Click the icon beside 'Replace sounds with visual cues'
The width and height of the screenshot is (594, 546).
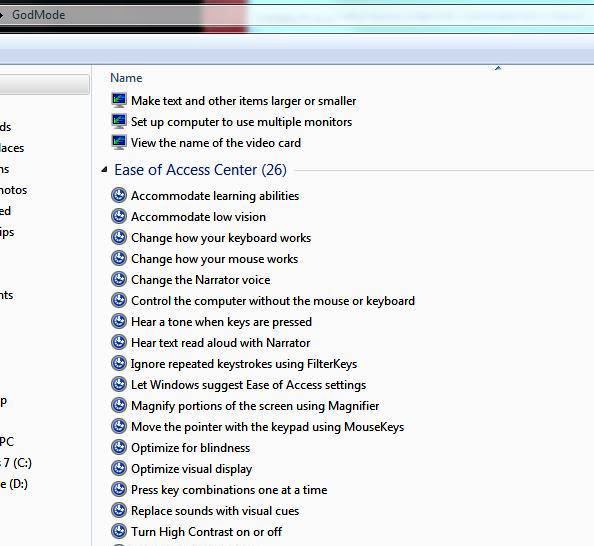point(119,510)
